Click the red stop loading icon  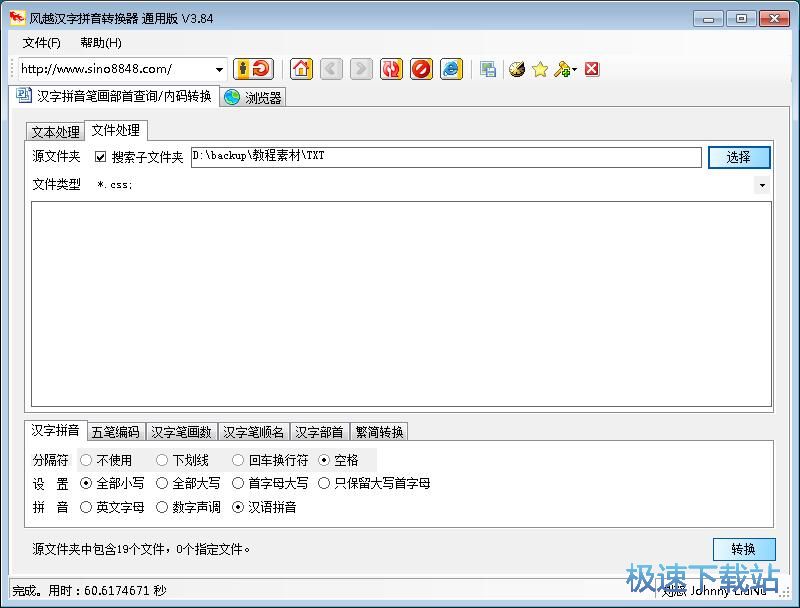click(421, 69)
